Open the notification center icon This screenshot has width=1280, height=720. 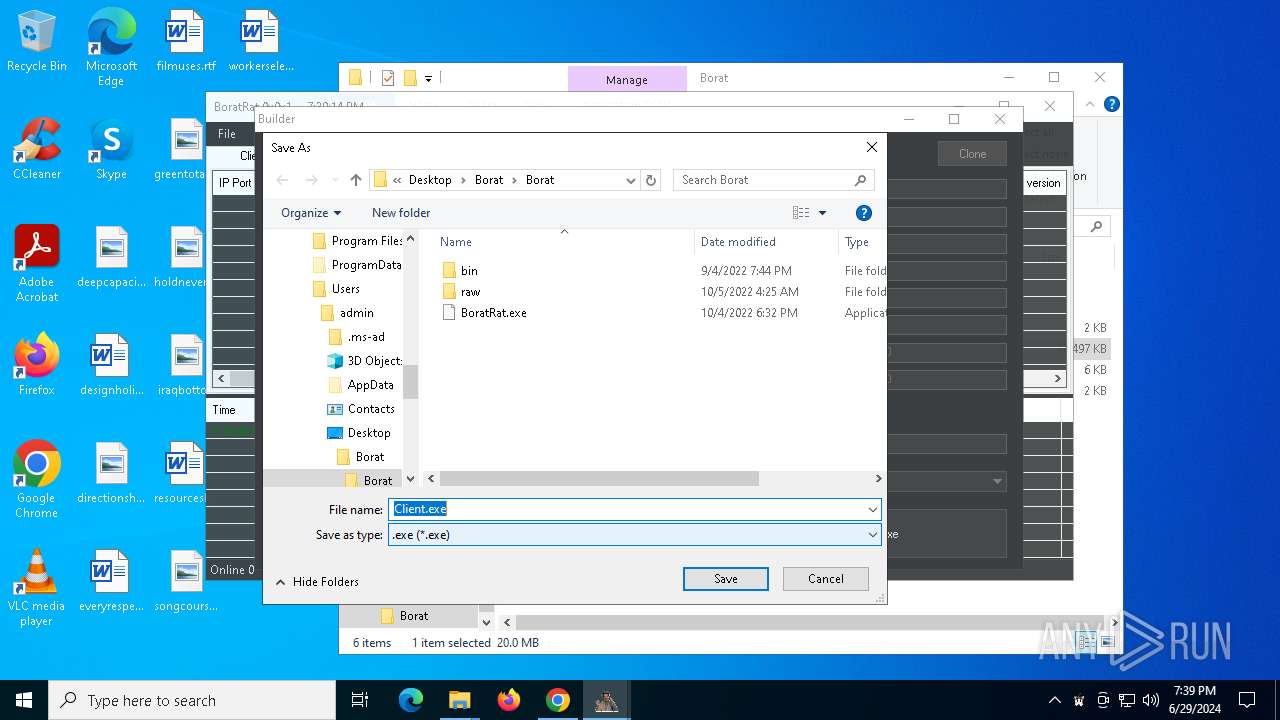[x=1247, y=700]
